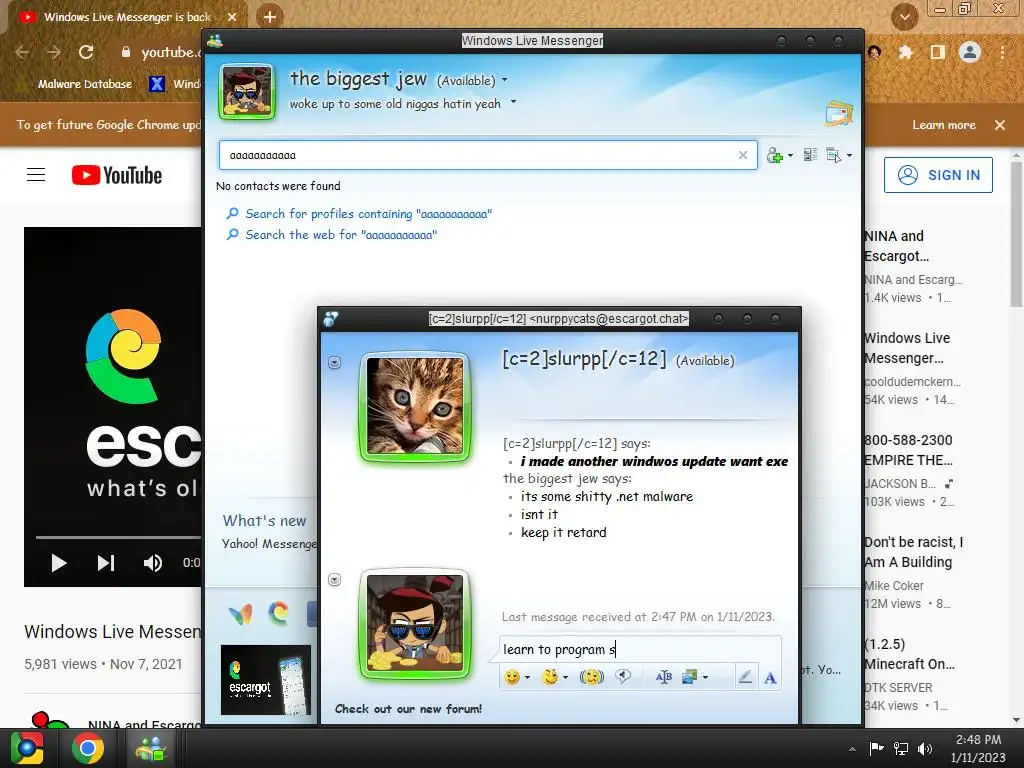The height and width of the screenshot is (768, 1024).
Task: Open the Start button on taskbar
Action: [27, 748]
